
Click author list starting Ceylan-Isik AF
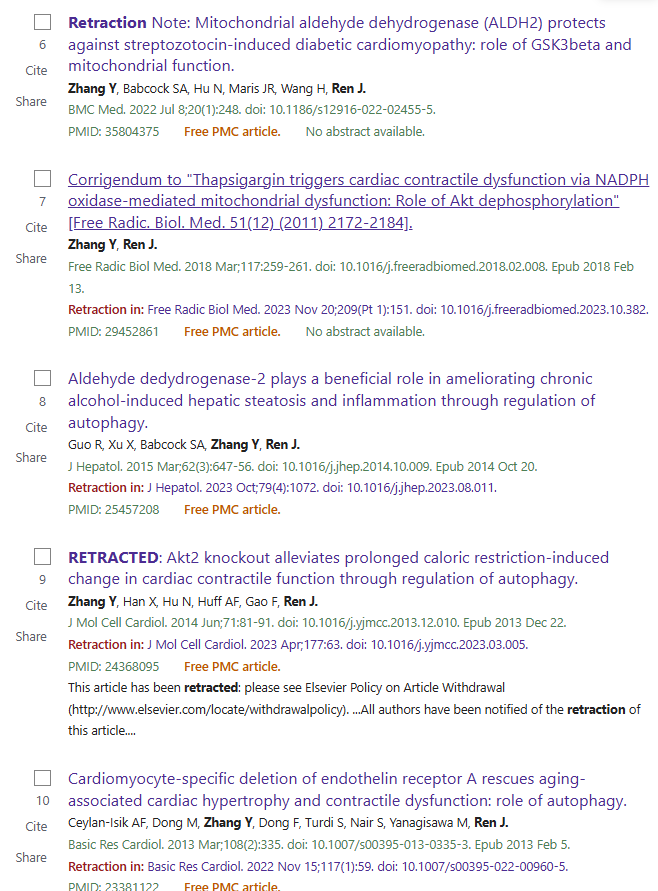point(288,822)
